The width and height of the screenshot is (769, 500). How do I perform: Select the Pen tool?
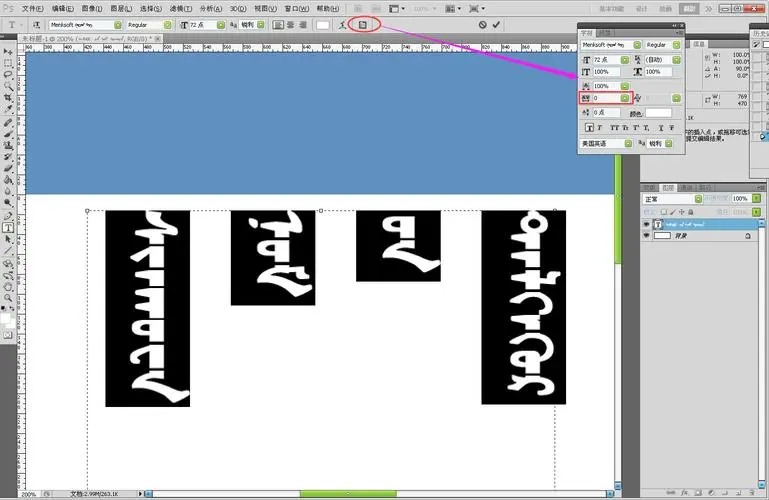tap(8, 216)
